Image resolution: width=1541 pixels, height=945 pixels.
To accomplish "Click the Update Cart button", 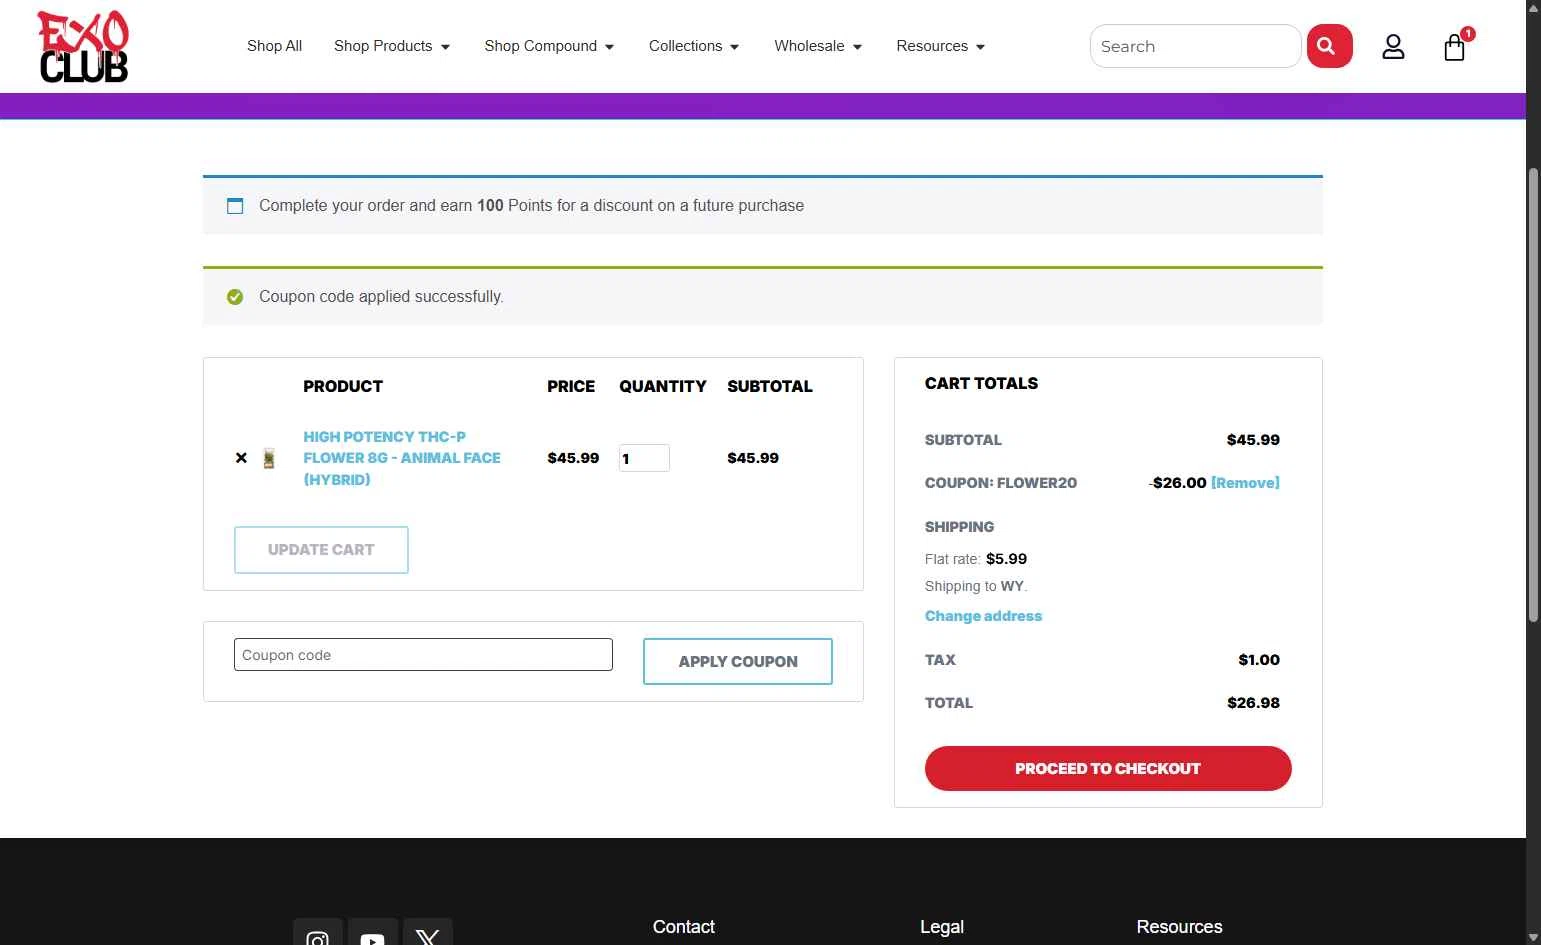I will coord(321,550).
